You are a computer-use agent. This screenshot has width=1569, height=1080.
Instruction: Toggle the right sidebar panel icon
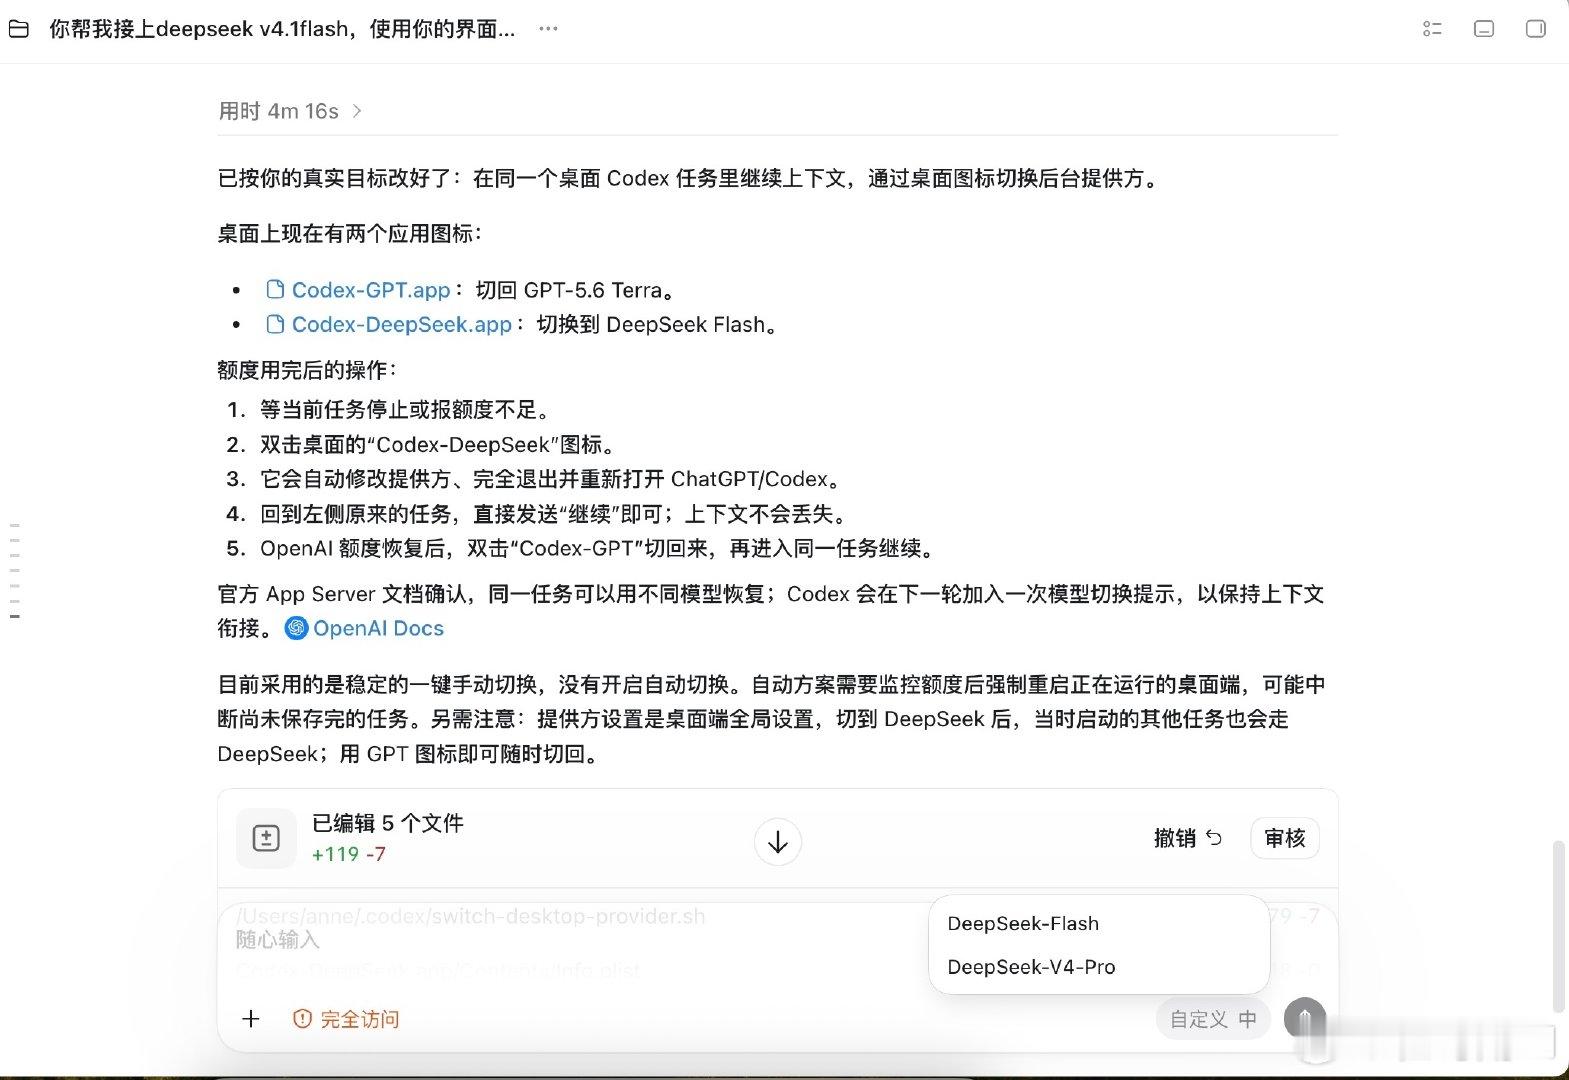coord(1536,29)
